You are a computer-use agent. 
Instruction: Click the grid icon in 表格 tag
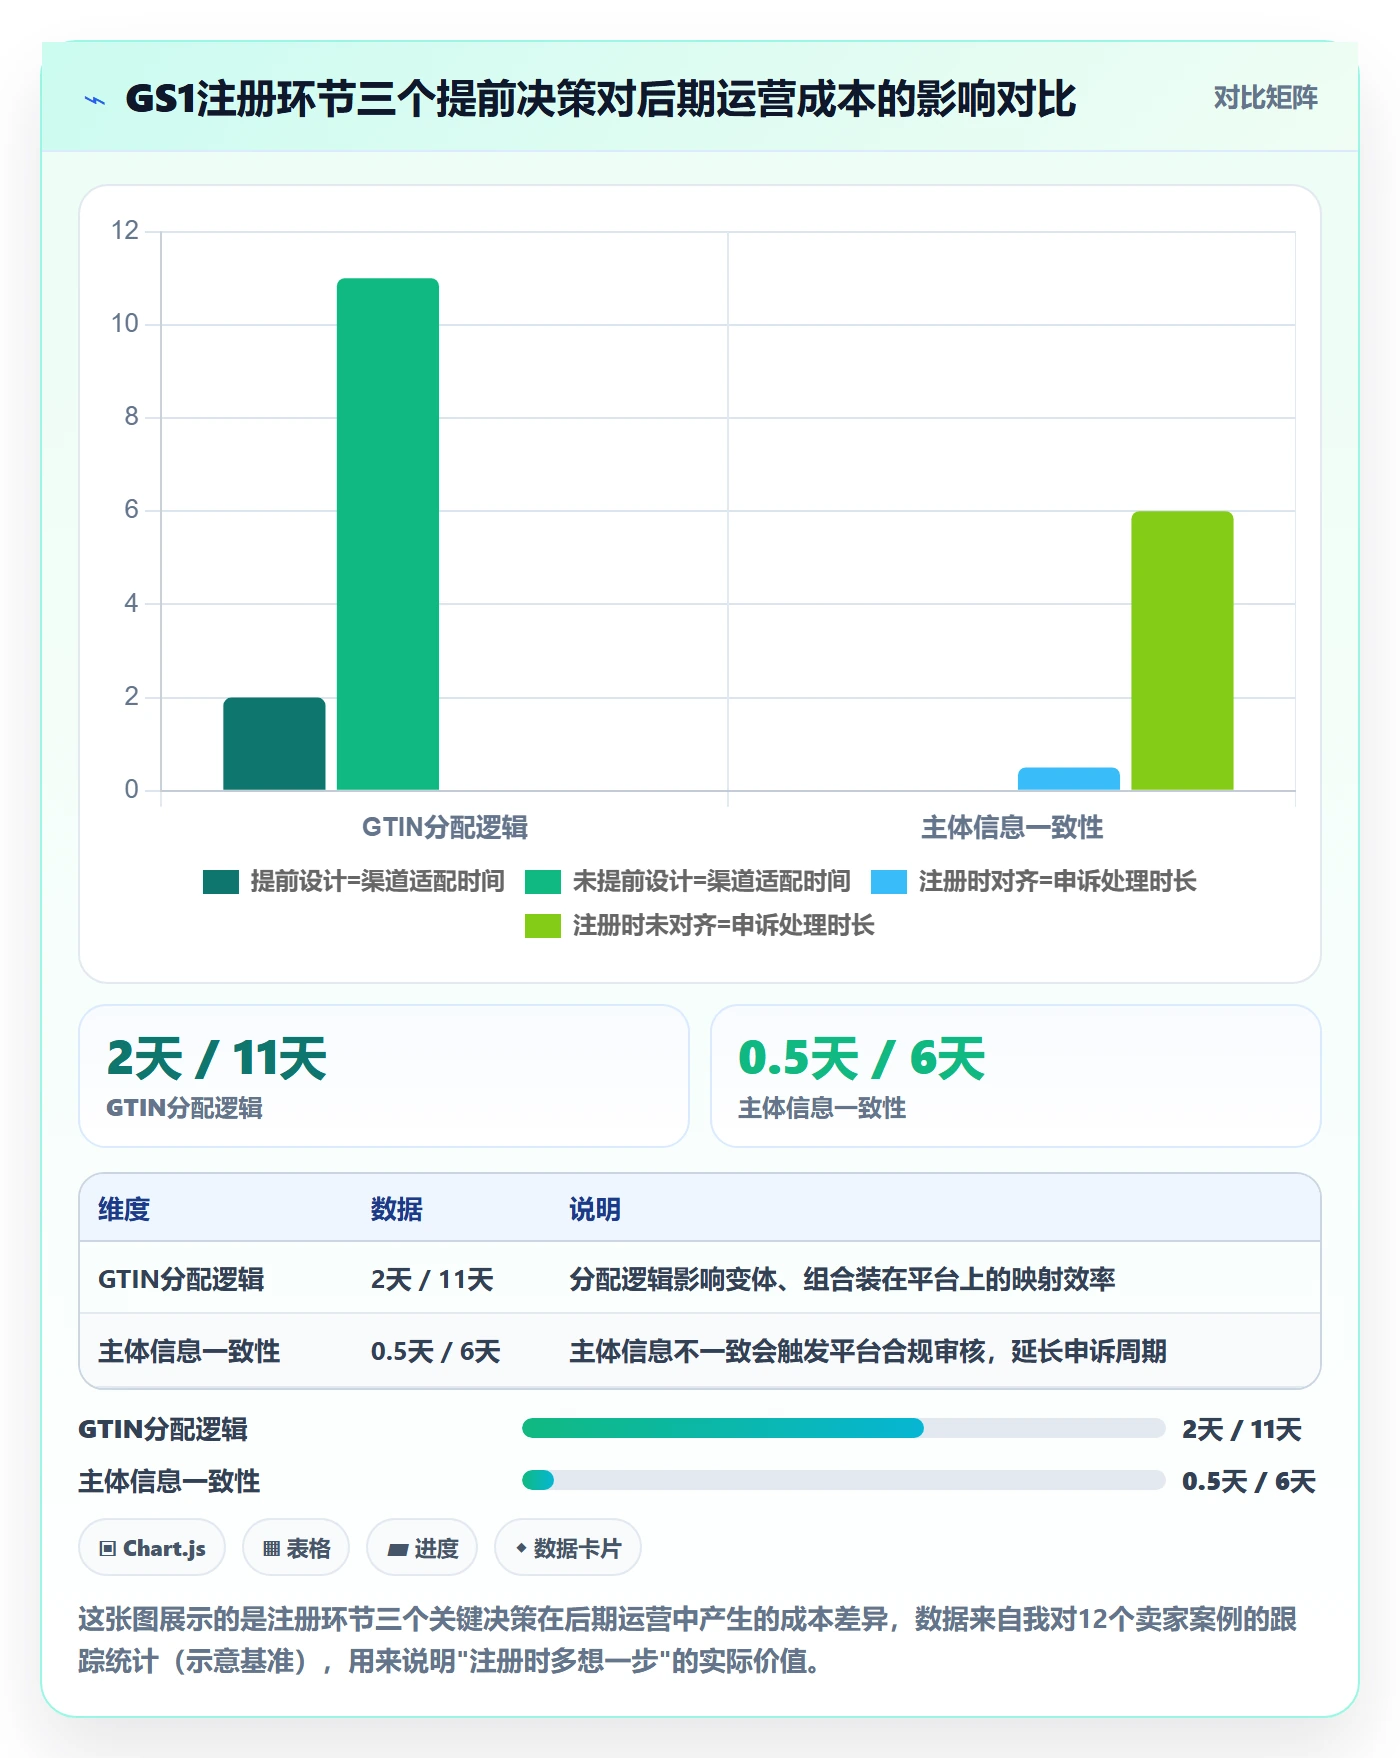(272, 1549)
